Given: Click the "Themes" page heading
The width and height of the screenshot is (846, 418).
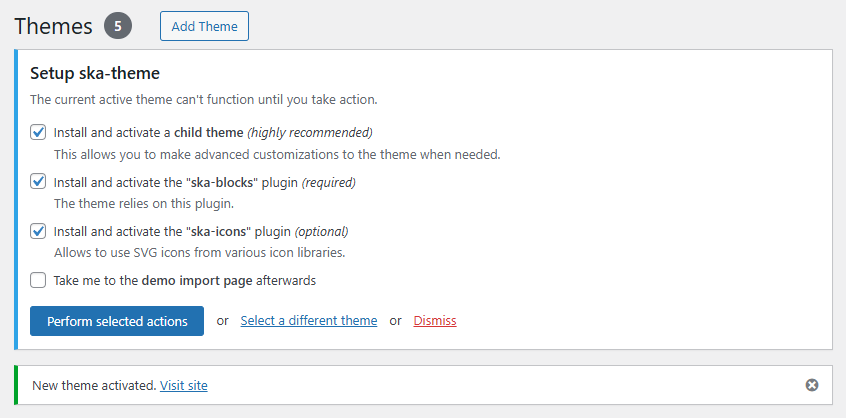Looking at the screenshot, I should [x=53, y=26].
